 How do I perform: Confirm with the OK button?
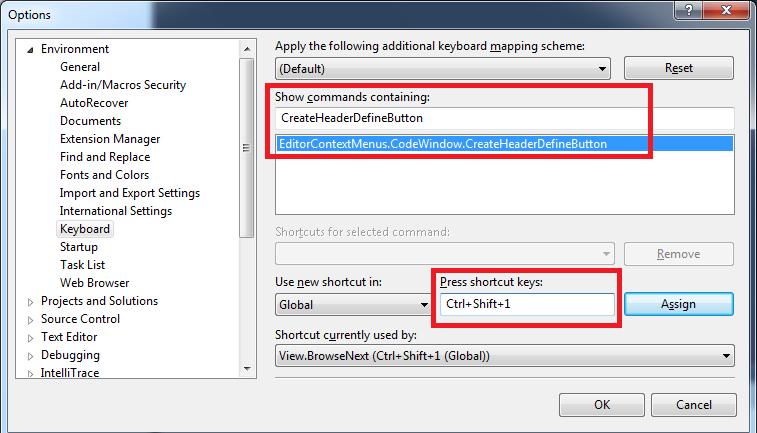pos(602,405)
